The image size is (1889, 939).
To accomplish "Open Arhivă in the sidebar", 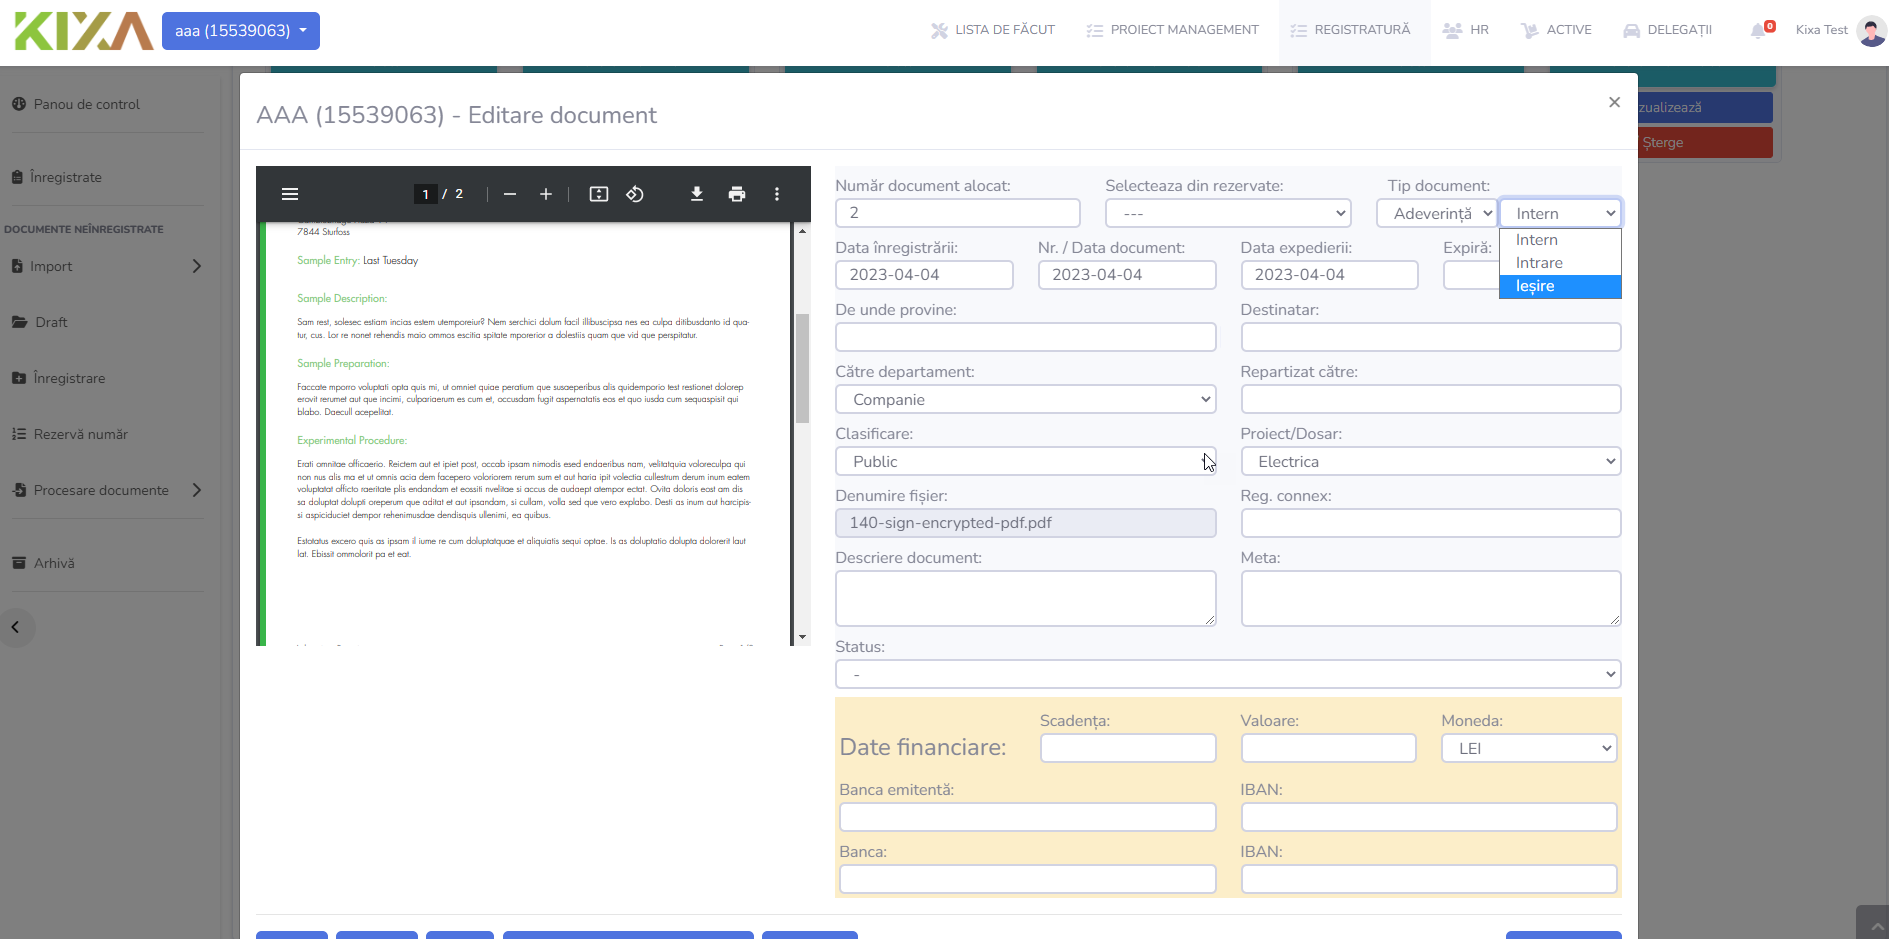I will click(x=54, y=563).
